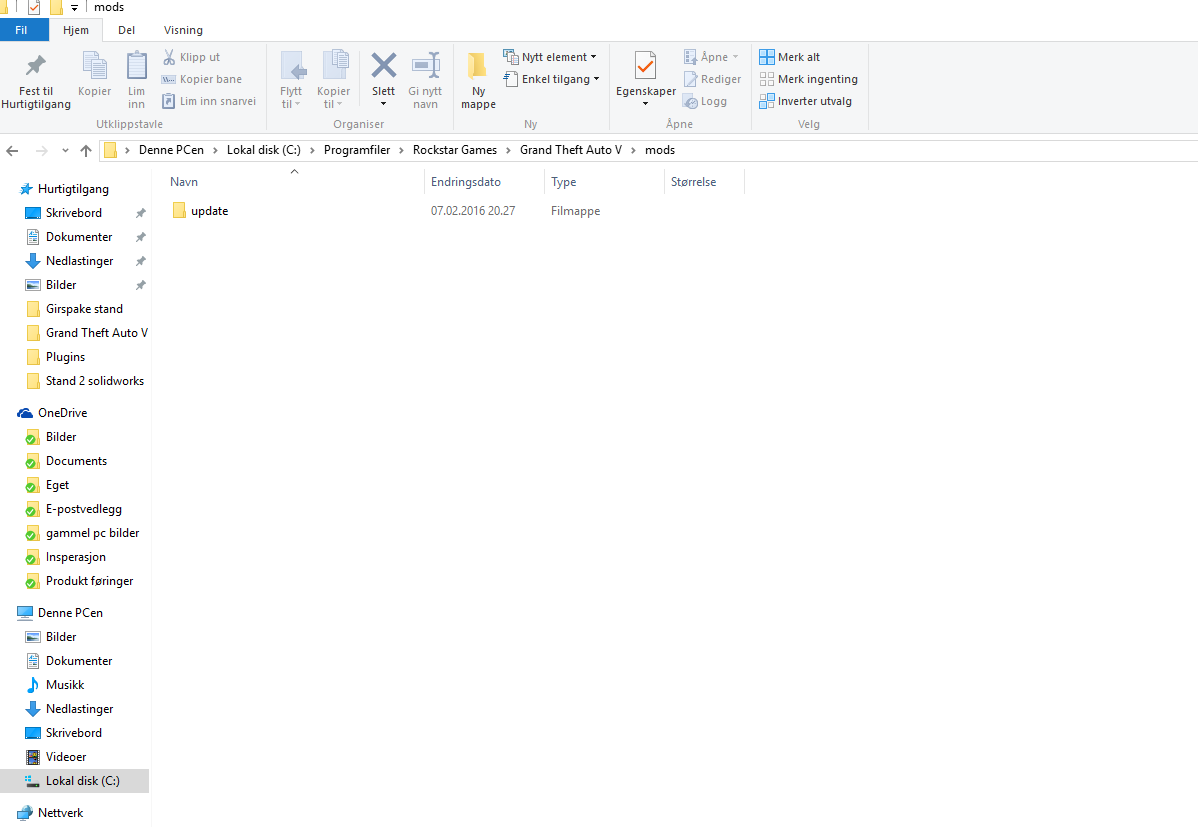Click the Slett delete icon

pos(384,66)
